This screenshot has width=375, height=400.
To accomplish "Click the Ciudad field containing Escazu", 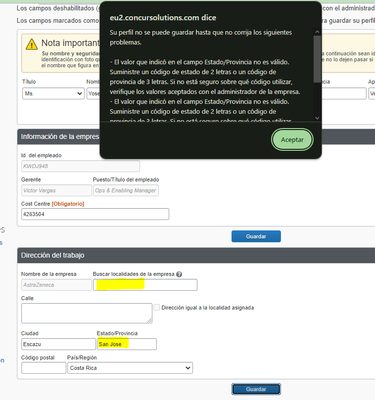I will coord(58,344).
